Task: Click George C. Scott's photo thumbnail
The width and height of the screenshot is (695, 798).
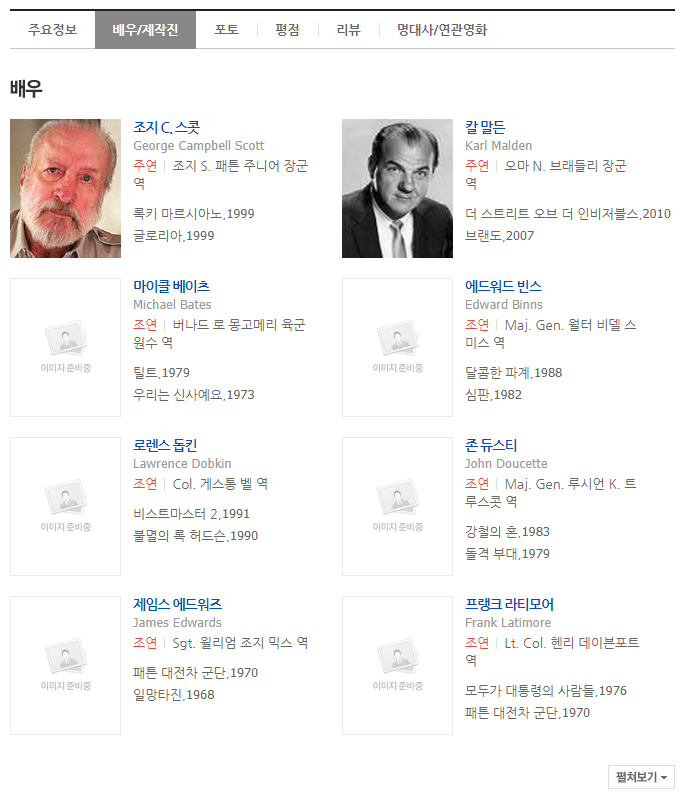Action: click(x=65, y=189)
